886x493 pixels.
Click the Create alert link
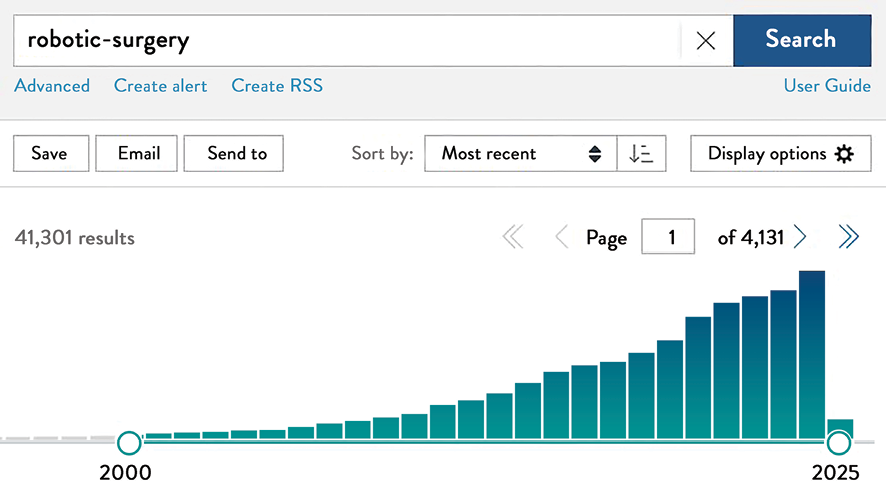tap(160, 86)
